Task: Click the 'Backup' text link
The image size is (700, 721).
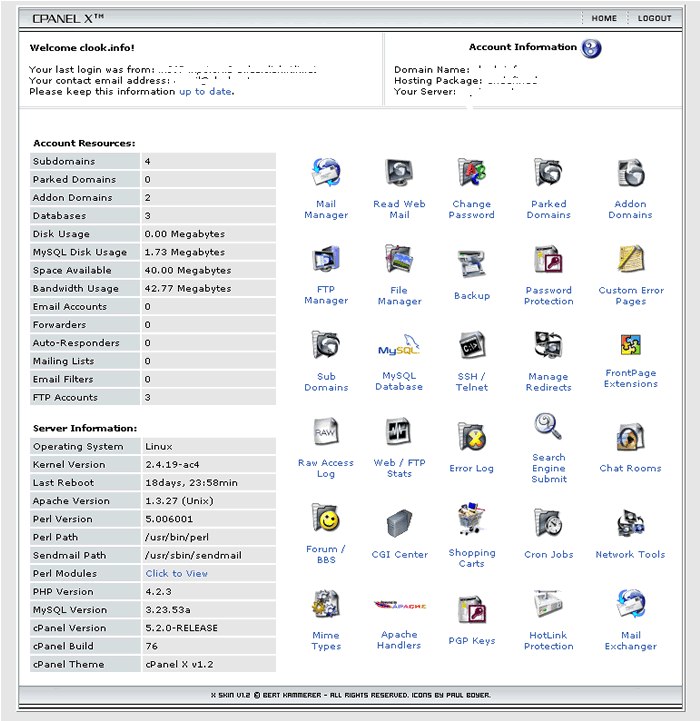Action: (x=472, y=296)
